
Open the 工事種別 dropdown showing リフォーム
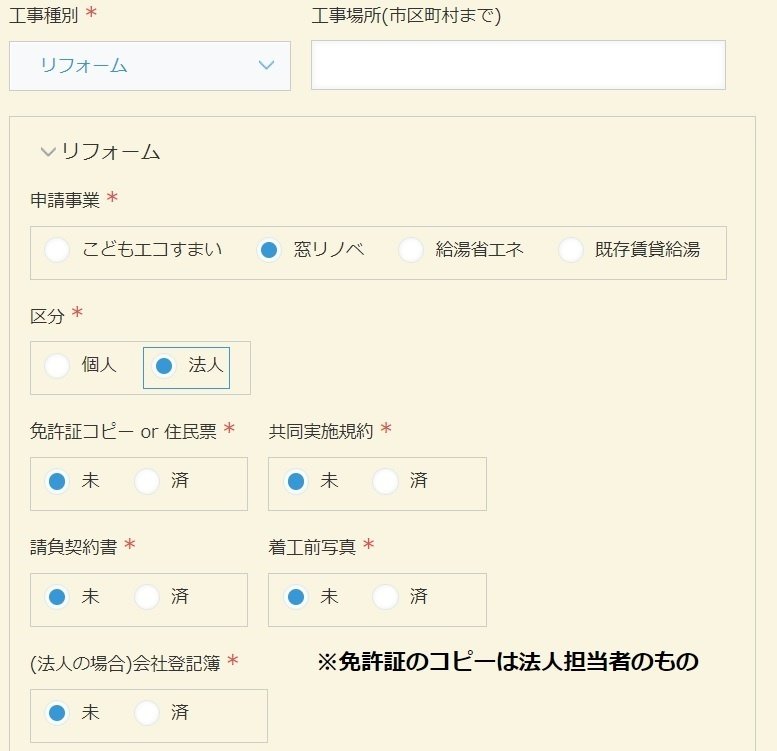click(x=150, y=66)
